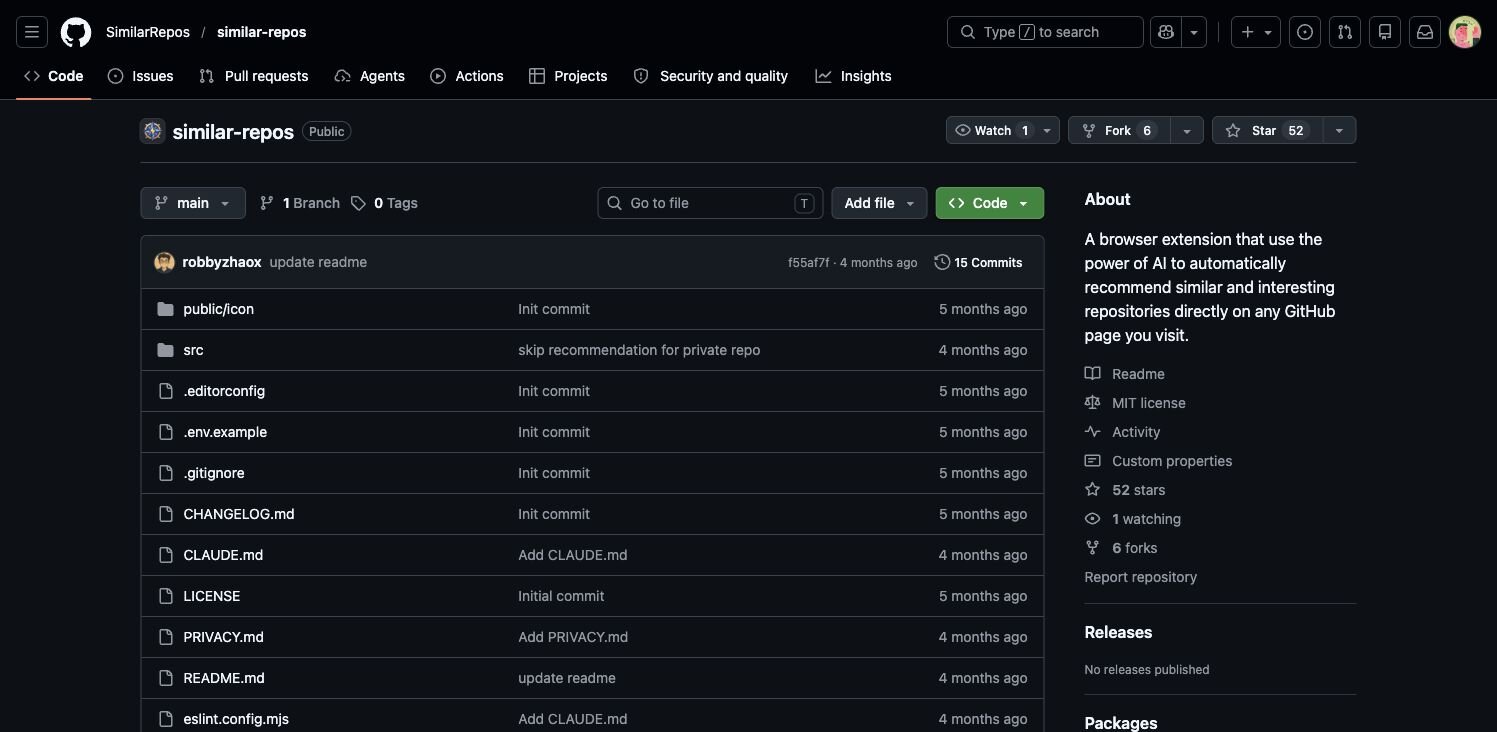This screenshot has height=732, width=1497.
Task: Click the Watch button
Action: coord(991,130)
